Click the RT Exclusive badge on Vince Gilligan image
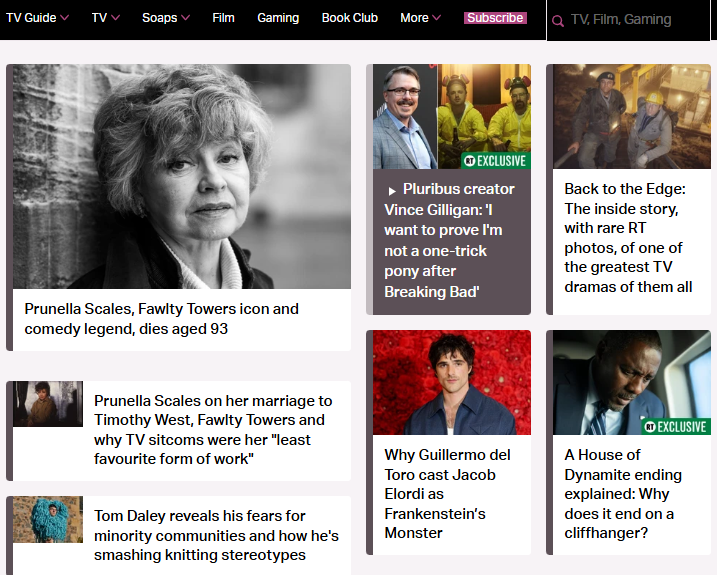Screen dimensions: 717x575 pyautogui.click(x=495, y=160)
